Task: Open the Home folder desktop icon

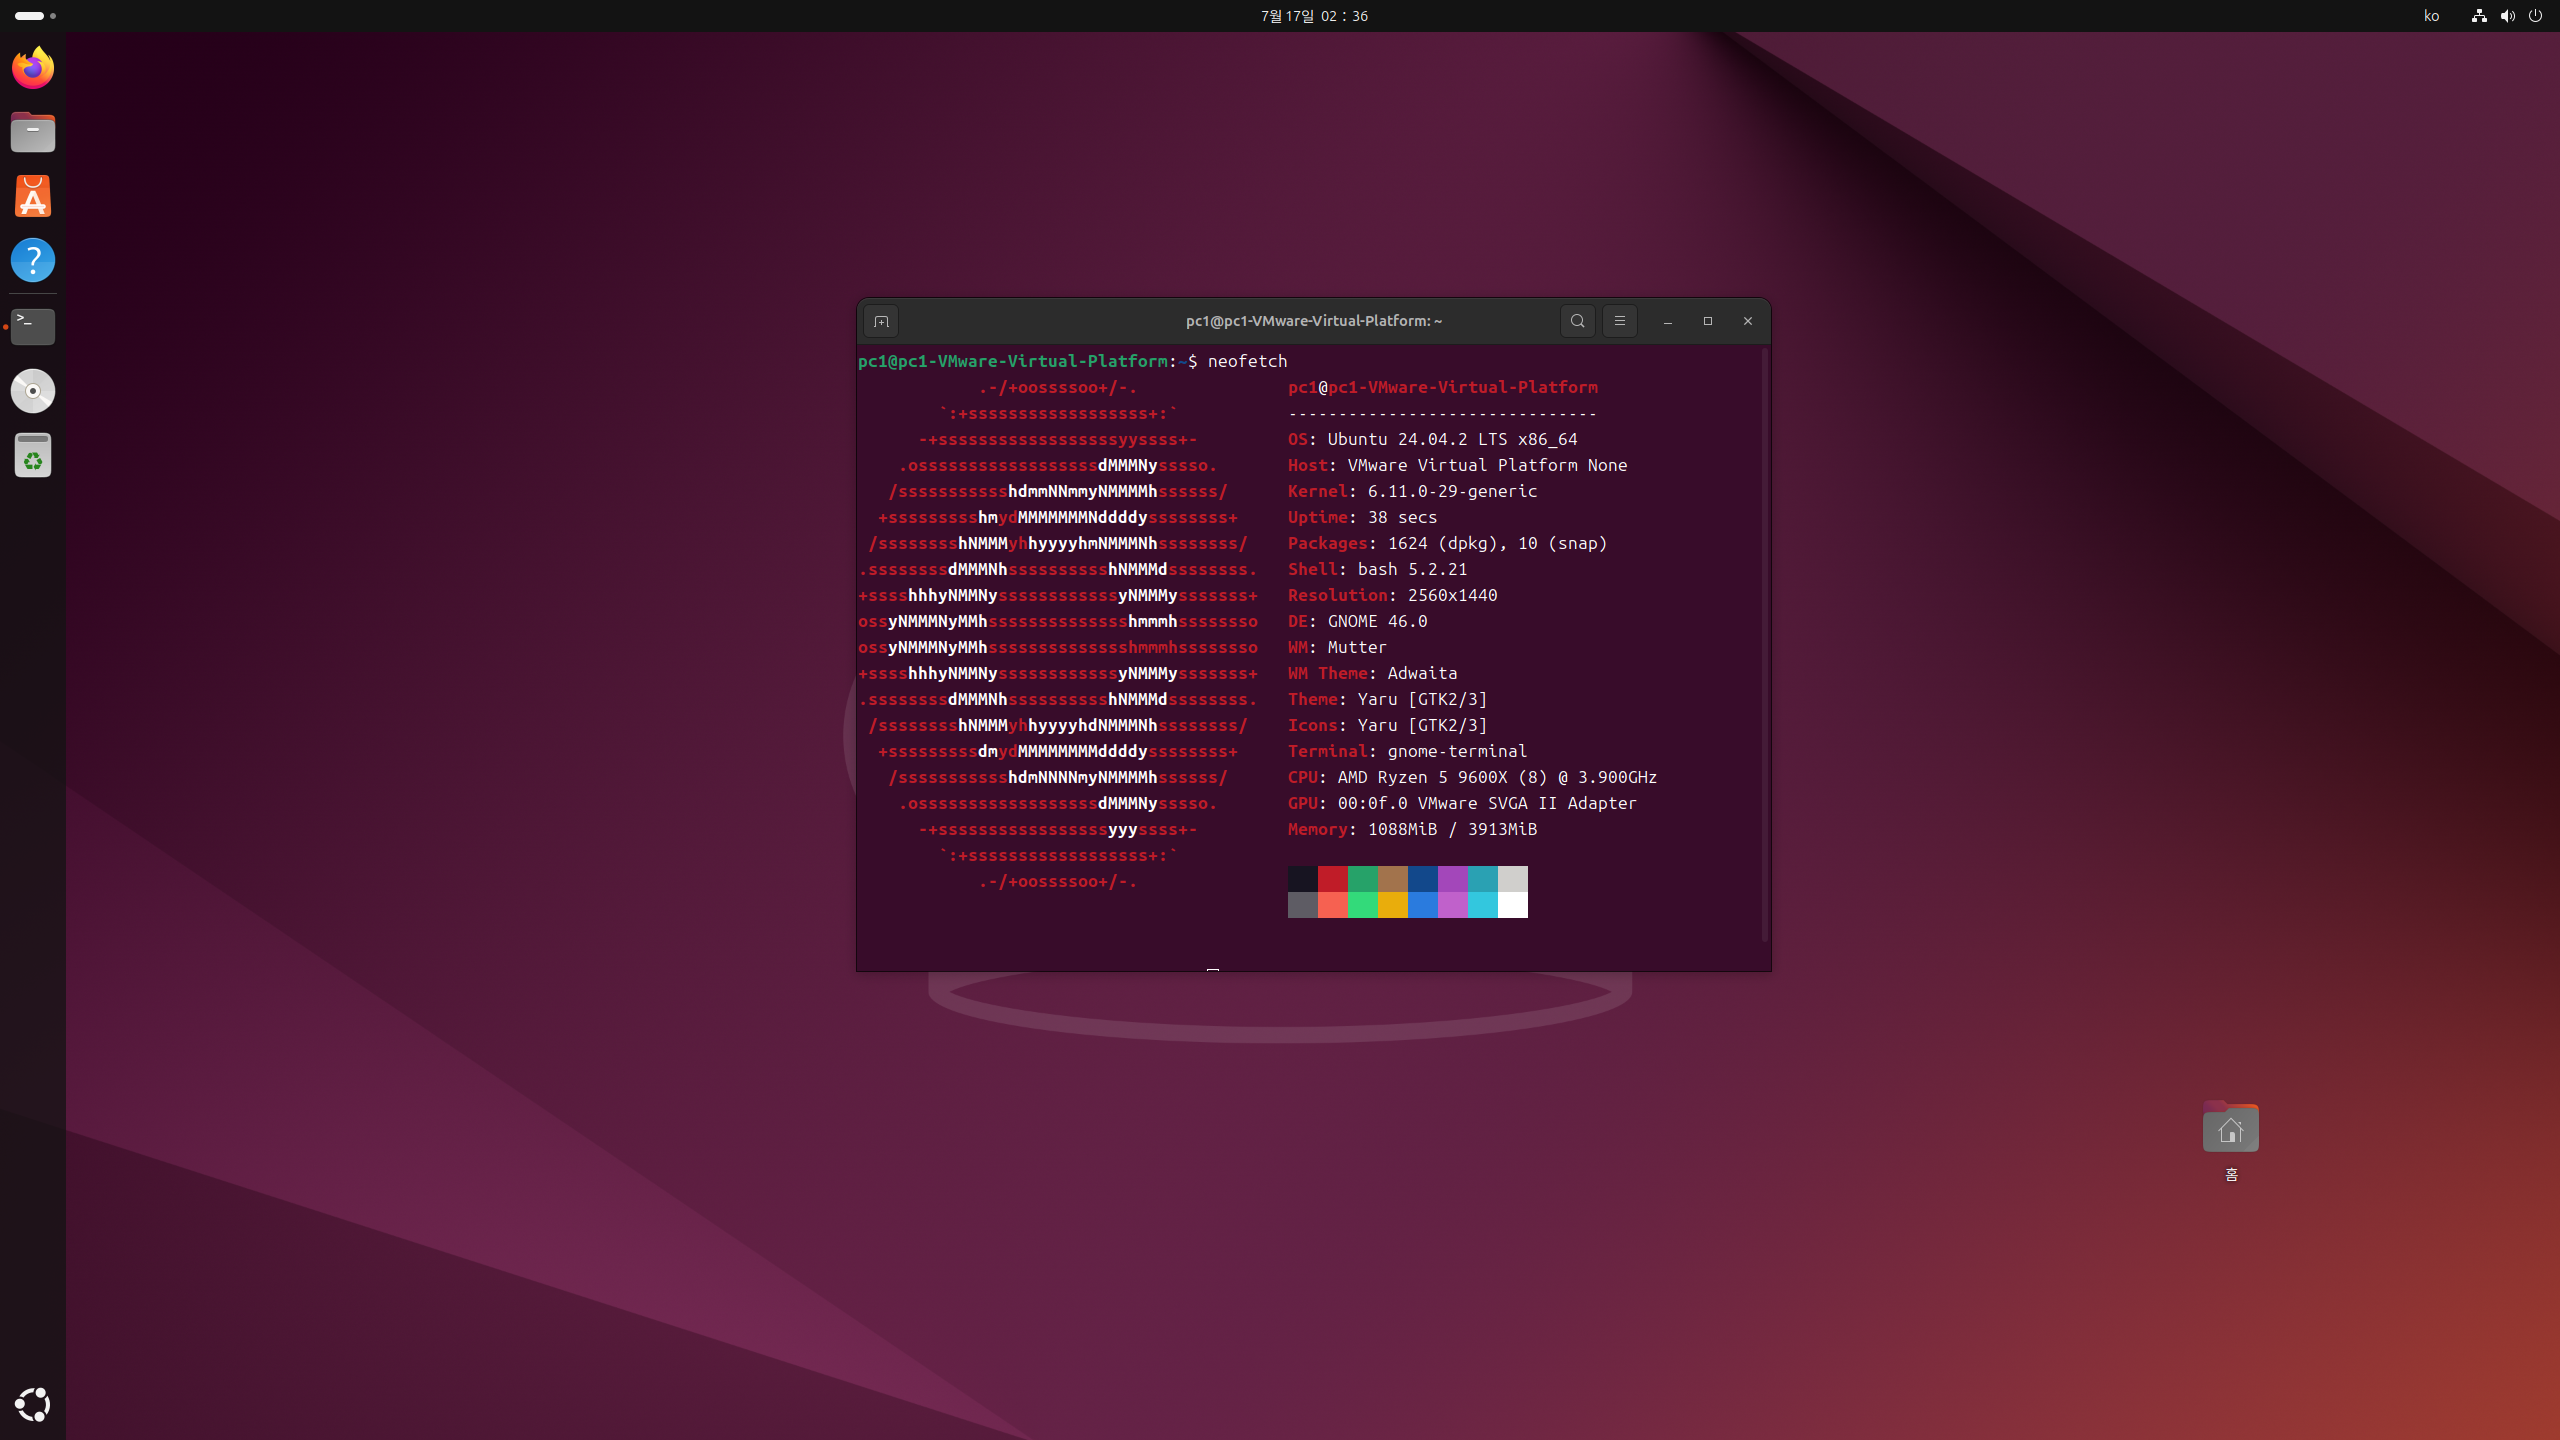Action: (x=2231, y=1142)
